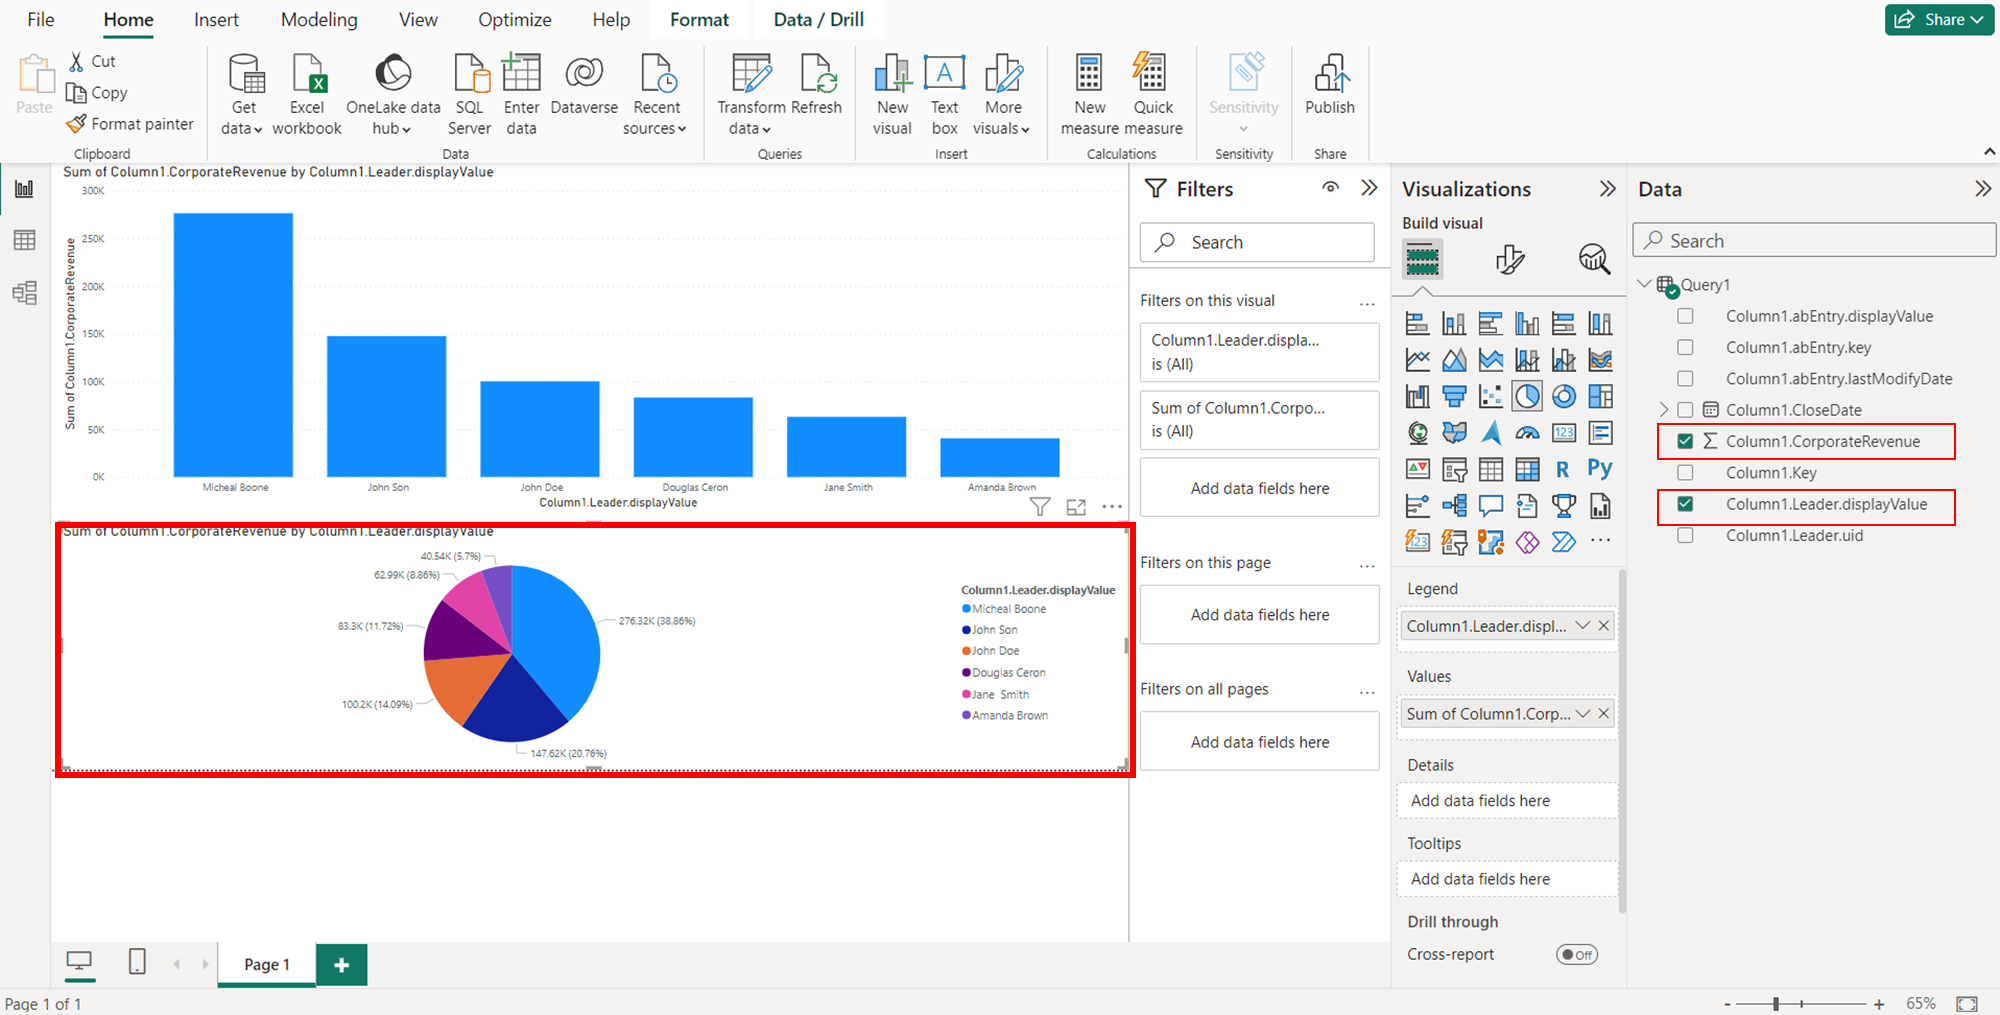The image size is (2000, 1015).
Task: Select the Line chart visualization
Action: point(1418,360)
